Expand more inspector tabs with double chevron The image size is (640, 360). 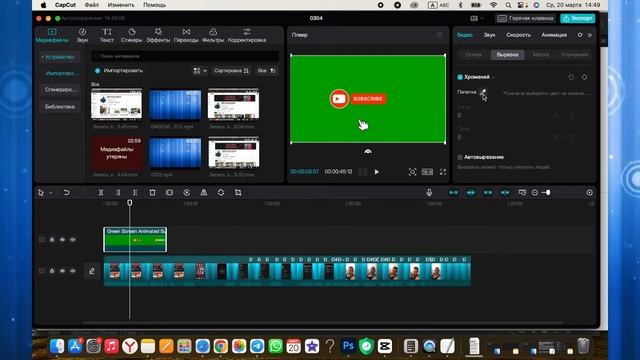point(590,35)
